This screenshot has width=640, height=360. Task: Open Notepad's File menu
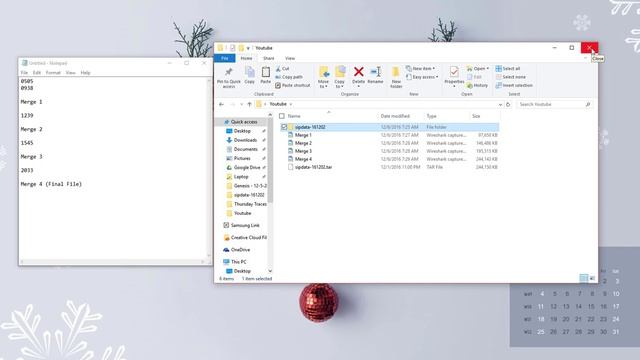click(x=24, y=73)
